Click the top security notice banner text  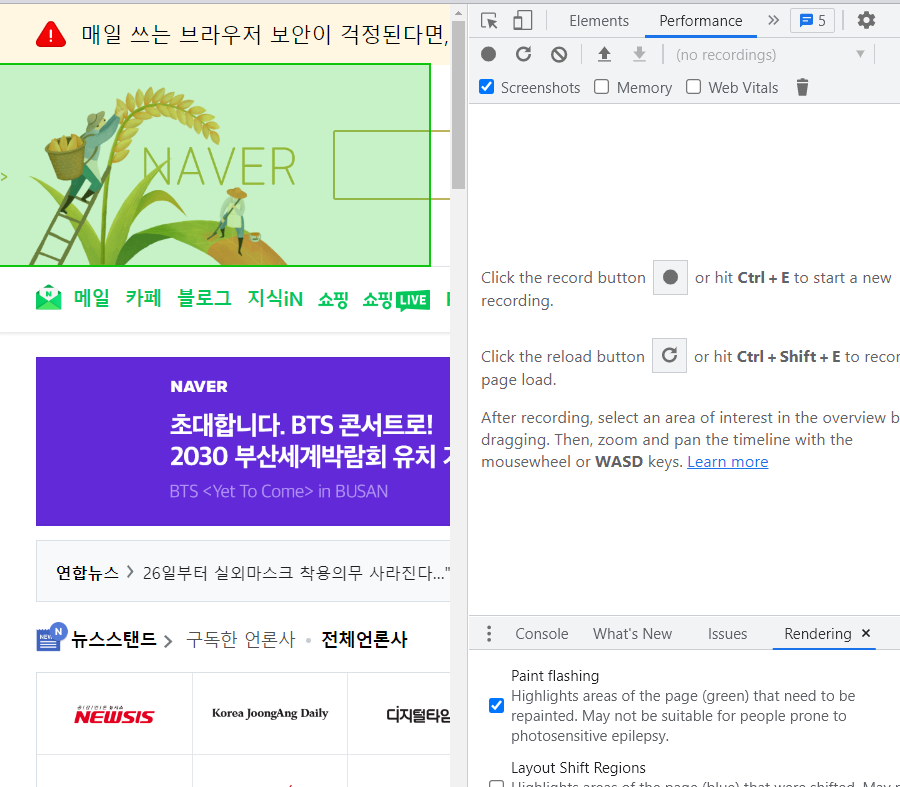(x=265, y=34)
